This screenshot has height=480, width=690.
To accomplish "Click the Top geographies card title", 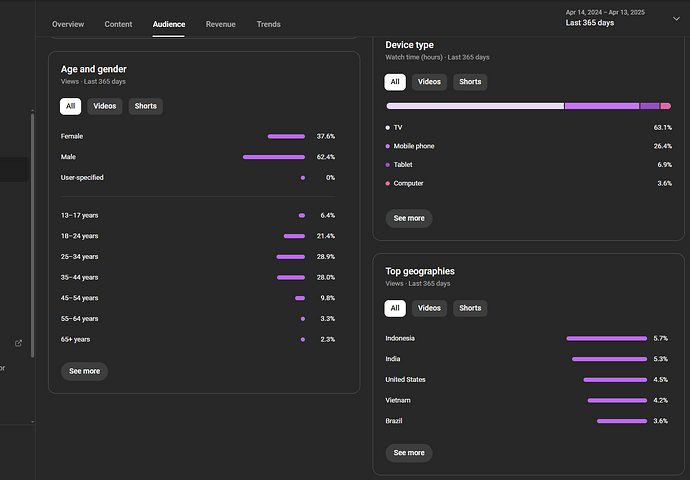I will click(420, 271).
